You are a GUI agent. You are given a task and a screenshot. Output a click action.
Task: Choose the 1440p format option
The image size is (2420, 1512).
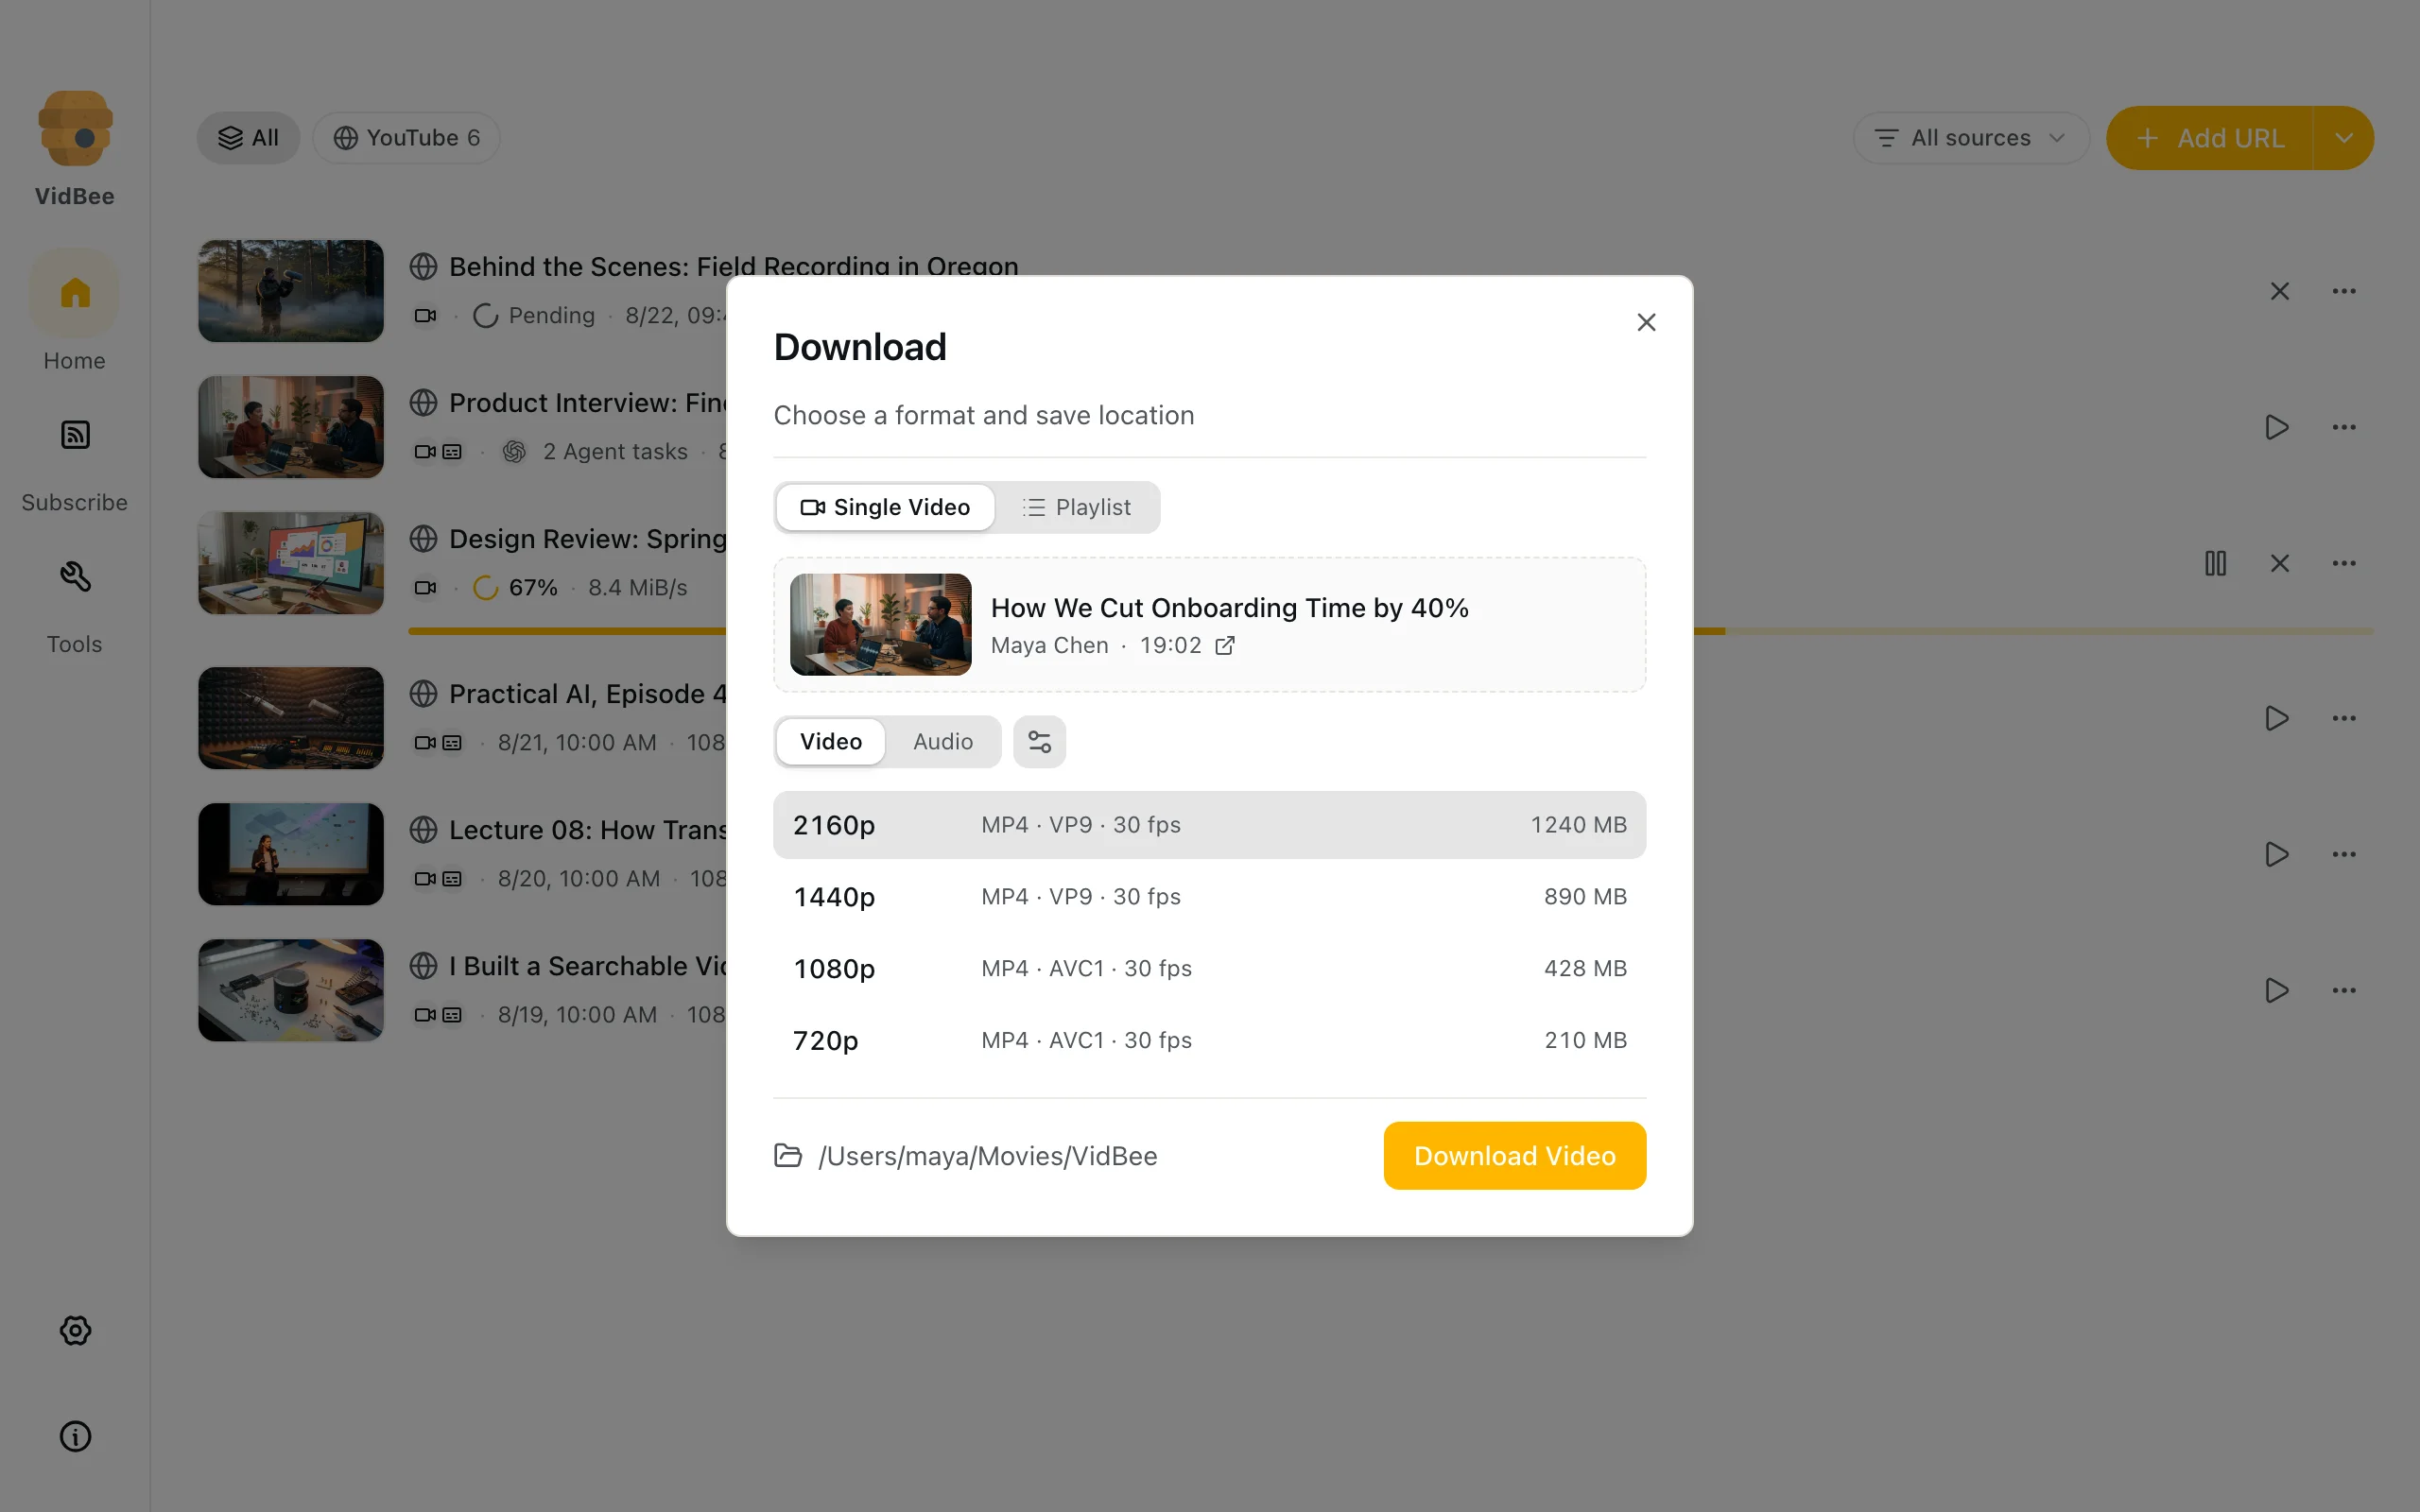click(x=1209, y=897)
